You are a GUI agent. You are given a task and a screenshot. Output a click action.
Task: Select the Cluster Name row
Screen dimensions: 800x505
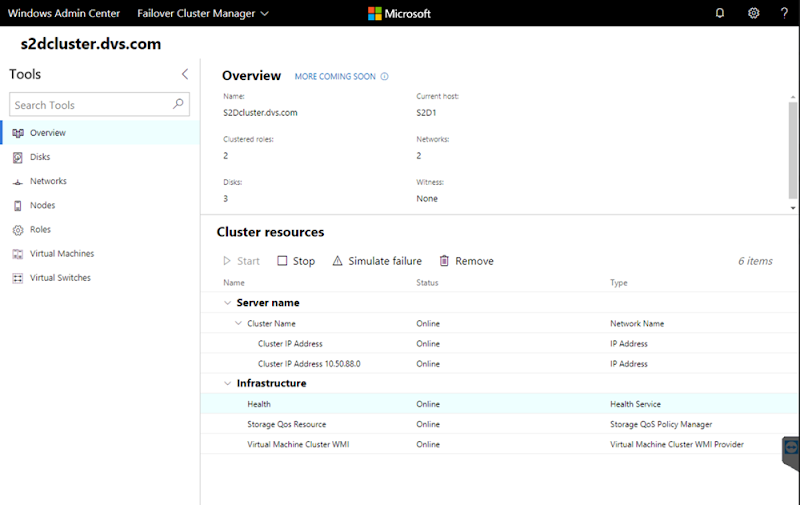pyautogui.click(x=500, y=323)
